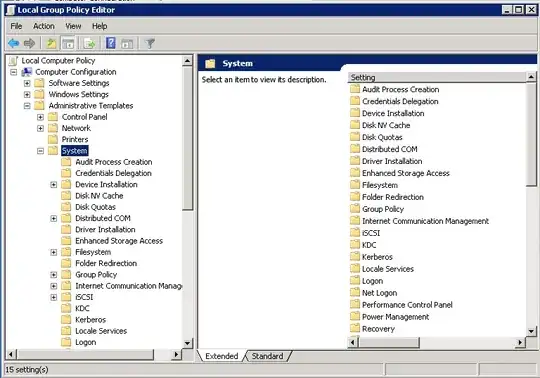This screenshot has height=378, width=540.
Task: Click the System header folder icon
Action: pyautogui.click(x=210, y=63)
